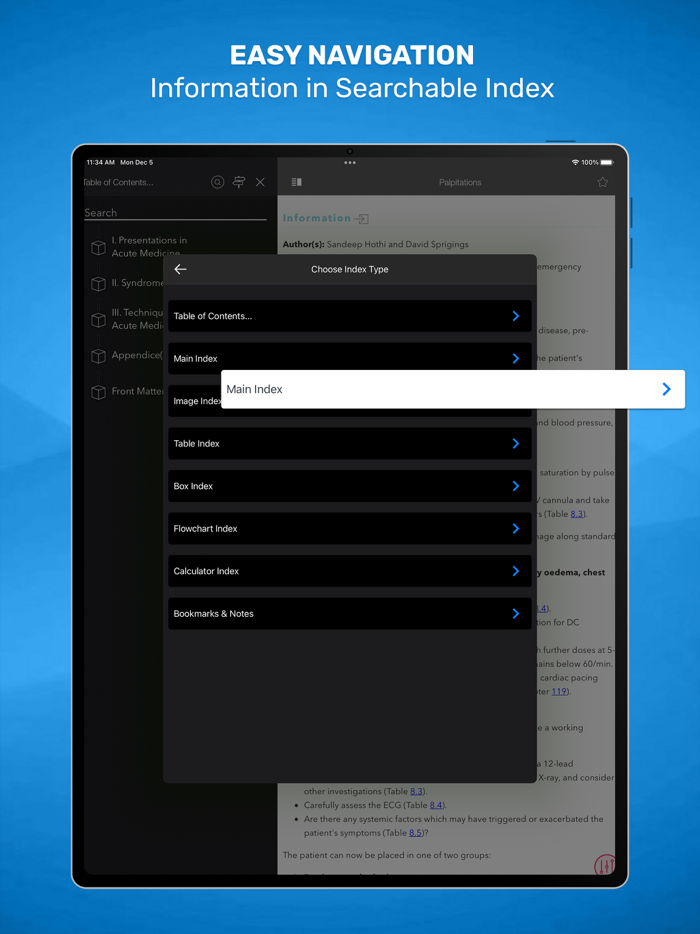Tap the Information section arrow icon
700x934 pixels.
point(362,219)
